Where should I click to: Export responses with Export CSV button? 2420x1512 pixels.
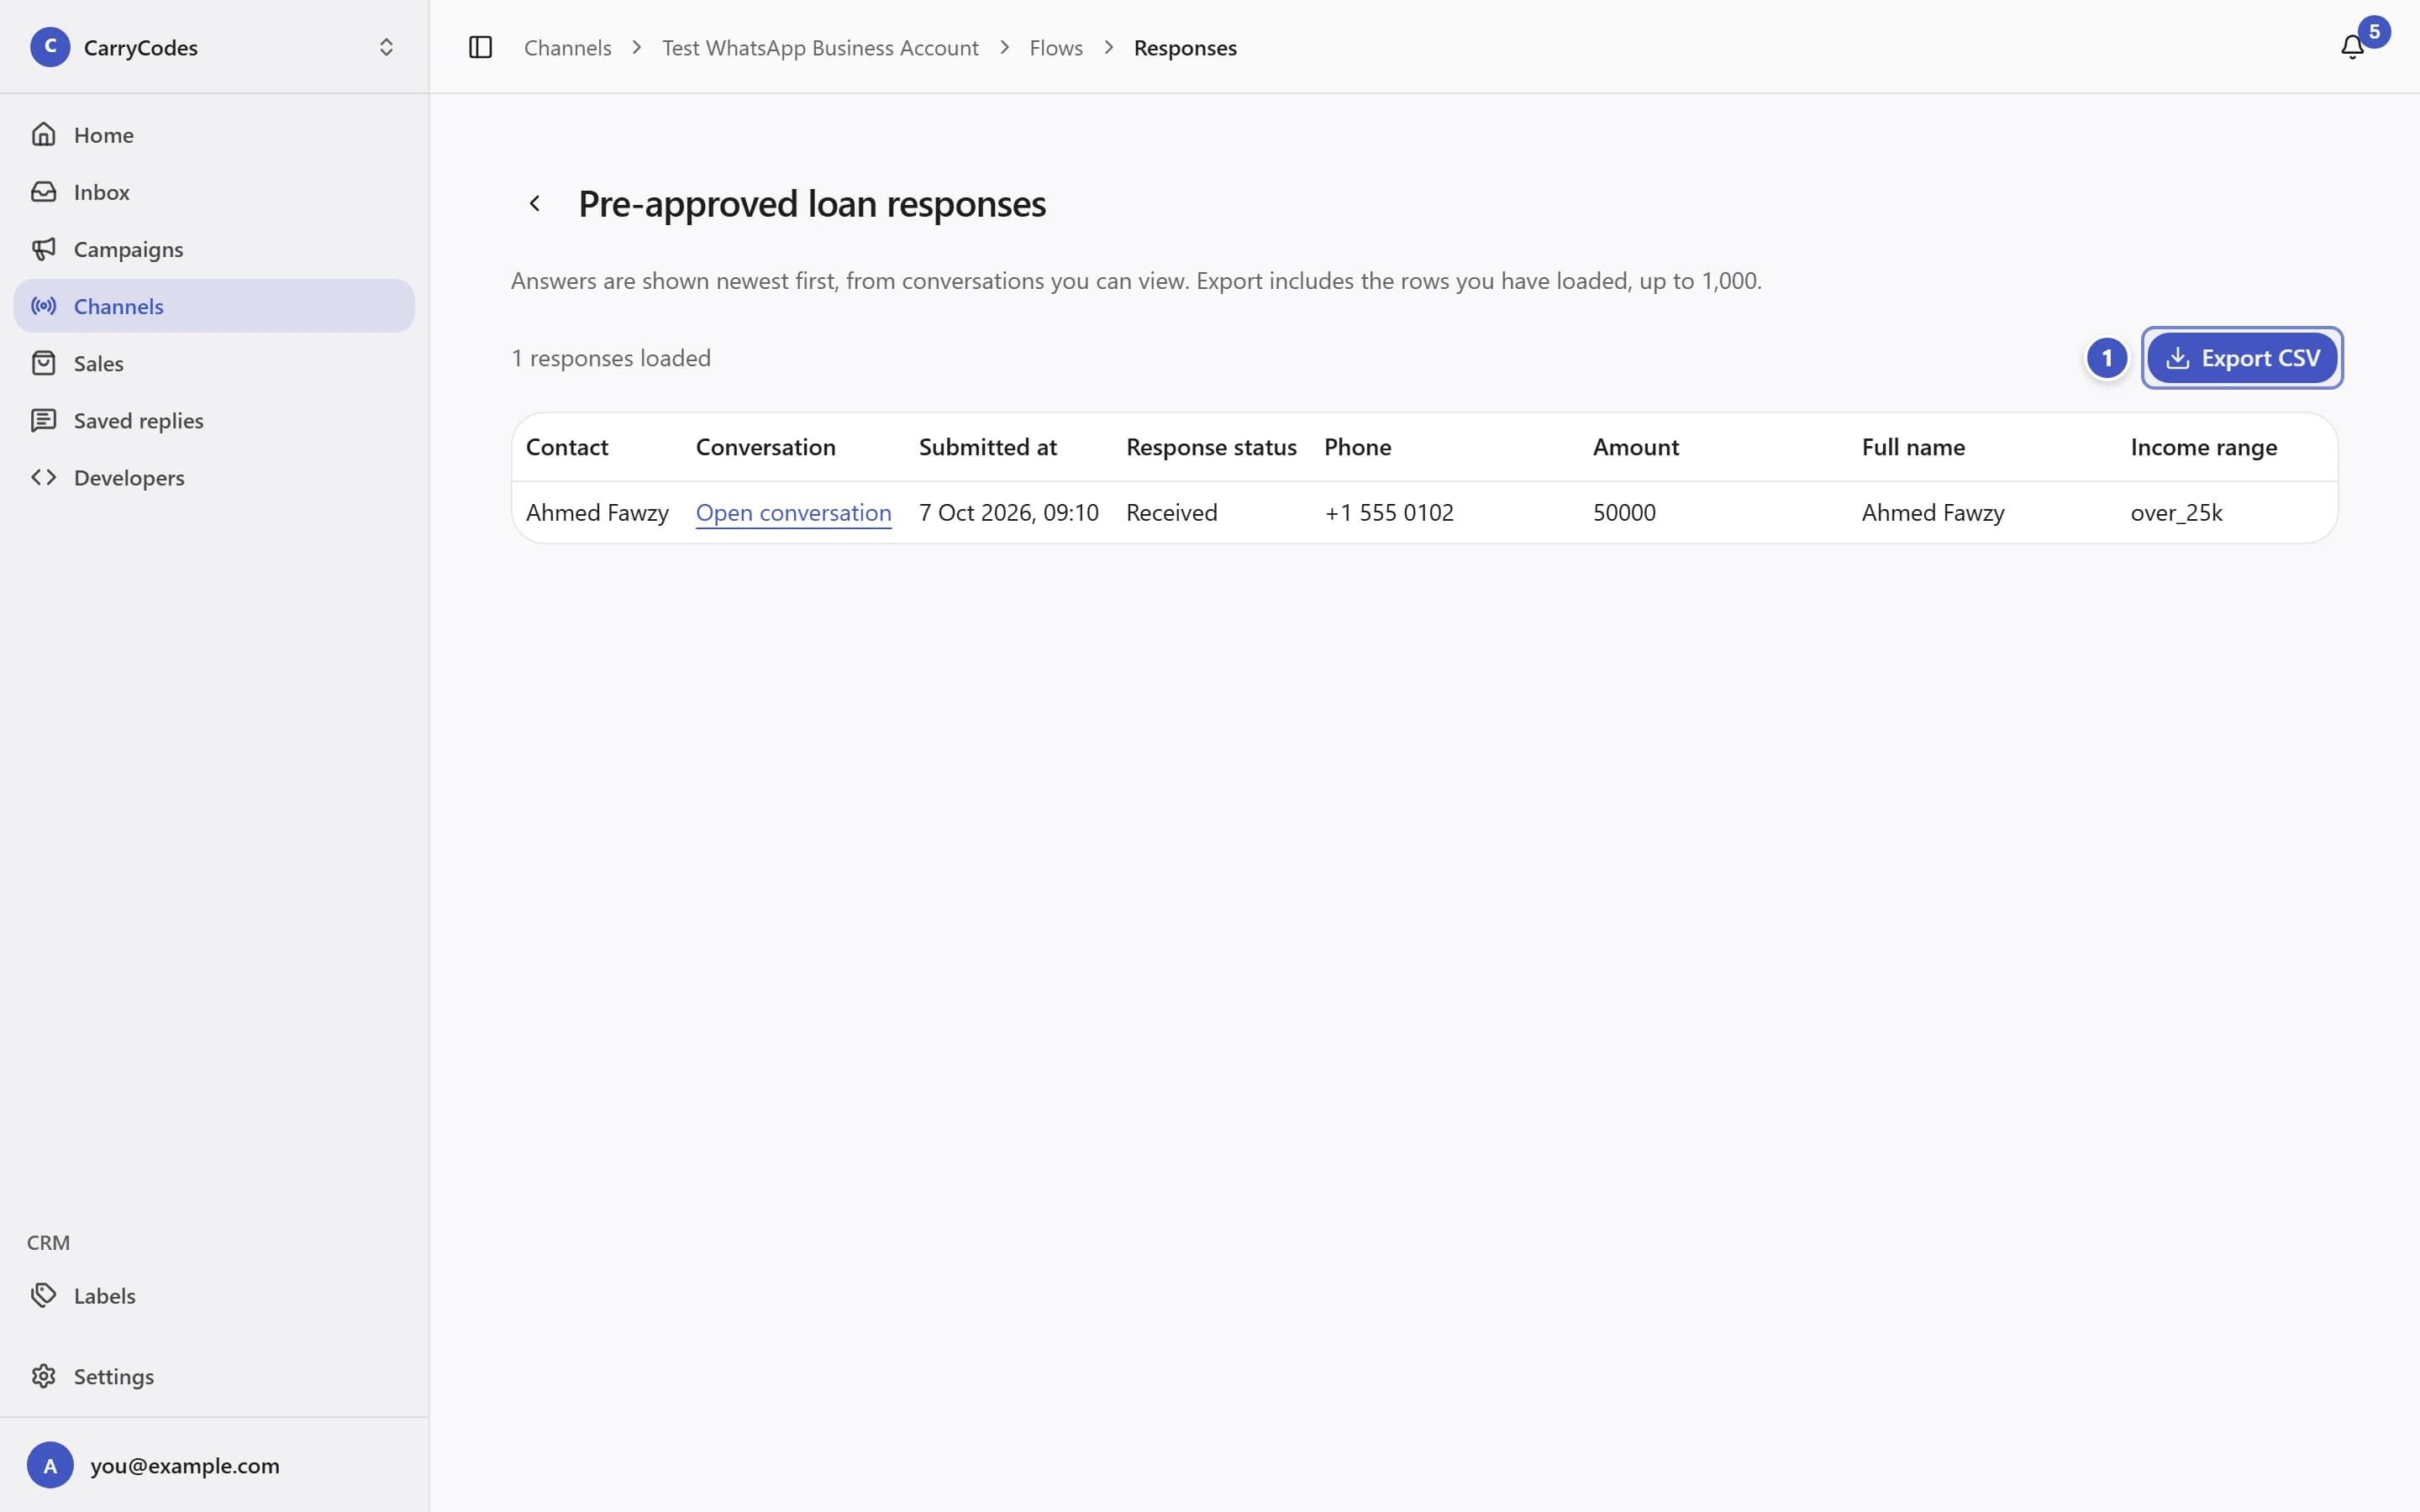pos(2242,358)
